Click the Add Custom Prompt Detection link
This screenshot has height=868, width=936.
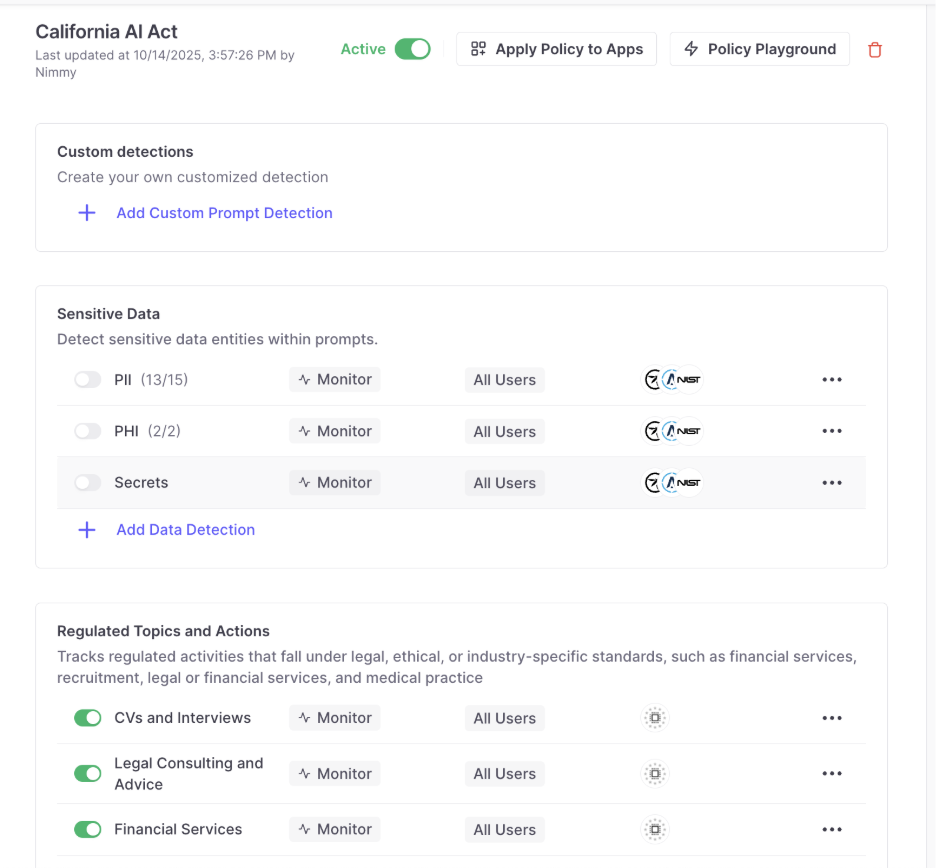[224, 213]
